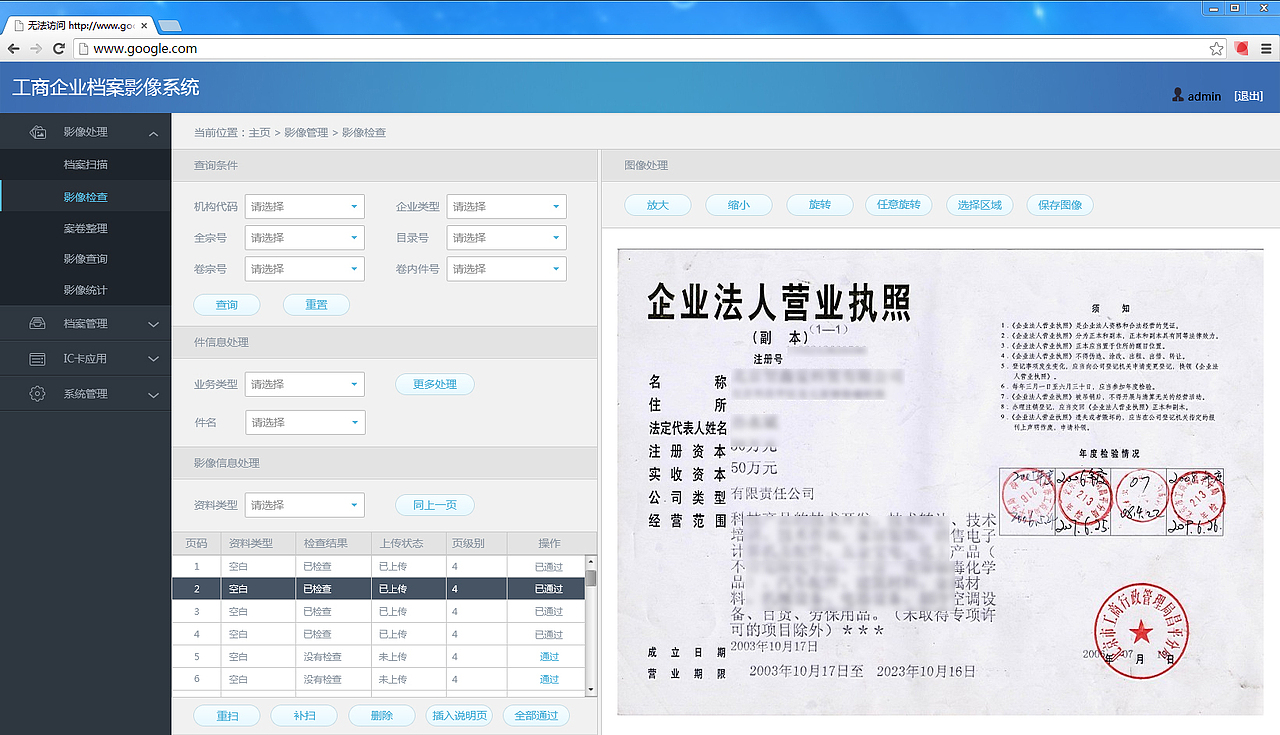Click the bookmark star in address bar
This screenshot has width=1280, height=735.
[1216, 47]
